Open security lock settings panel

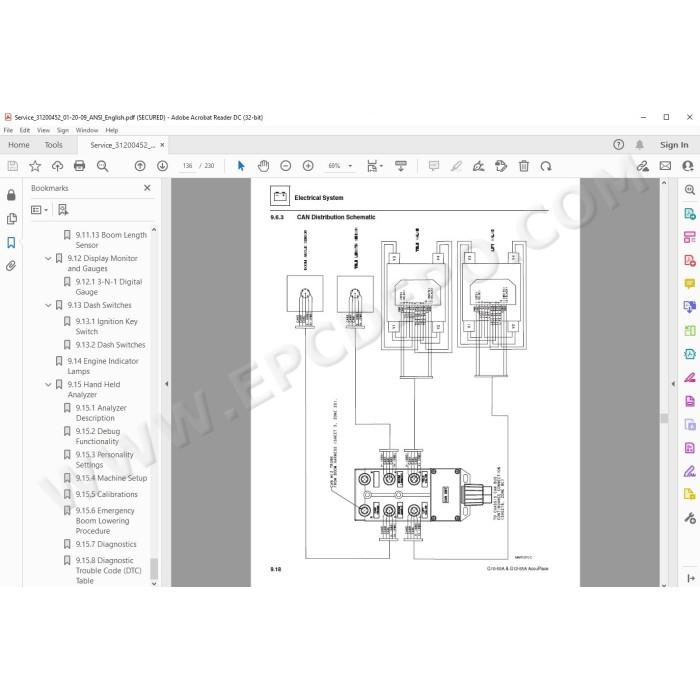11,195
